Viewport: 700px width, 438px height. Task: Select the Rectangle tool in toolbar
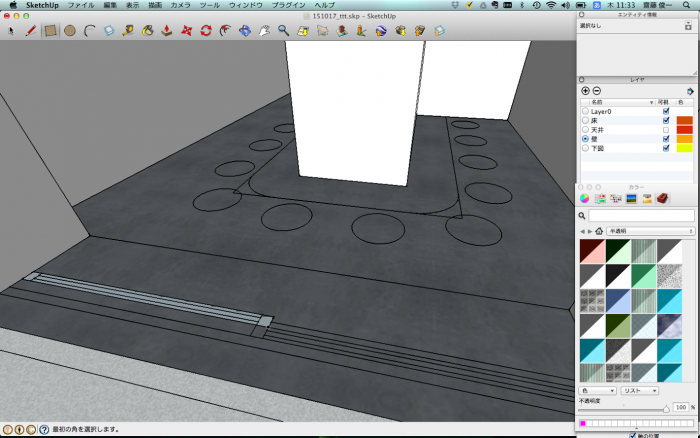pyautogui.click(x=50, y=30)
